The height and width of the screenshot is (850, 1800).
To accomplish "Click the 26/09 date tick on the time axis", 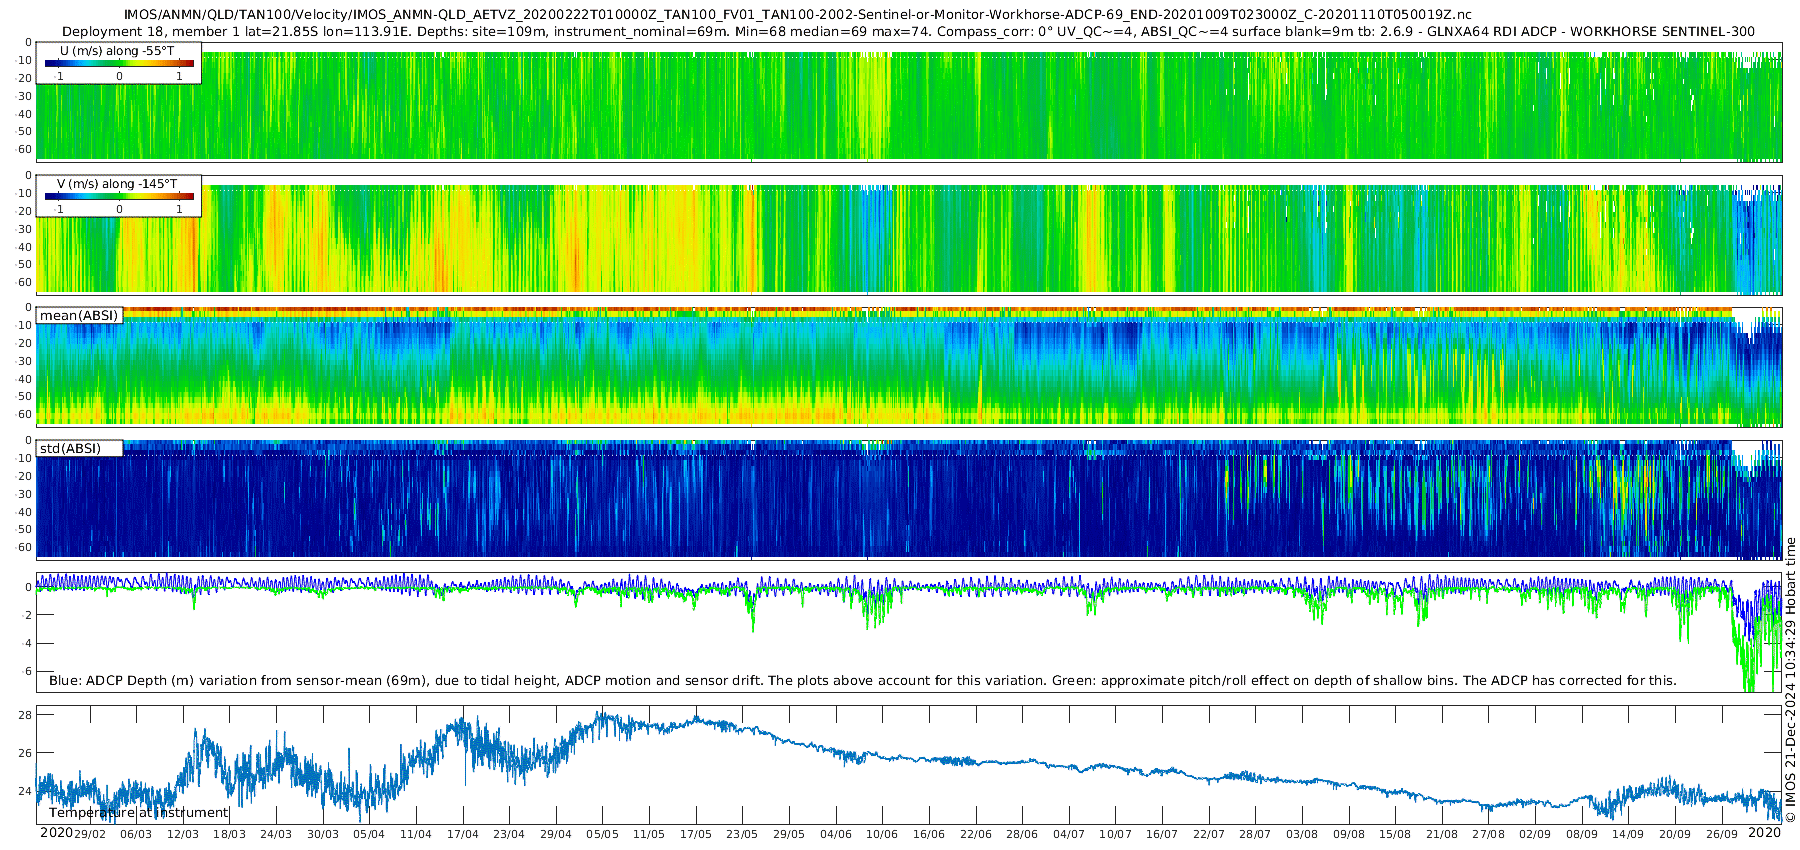I will click(1721, 834).
